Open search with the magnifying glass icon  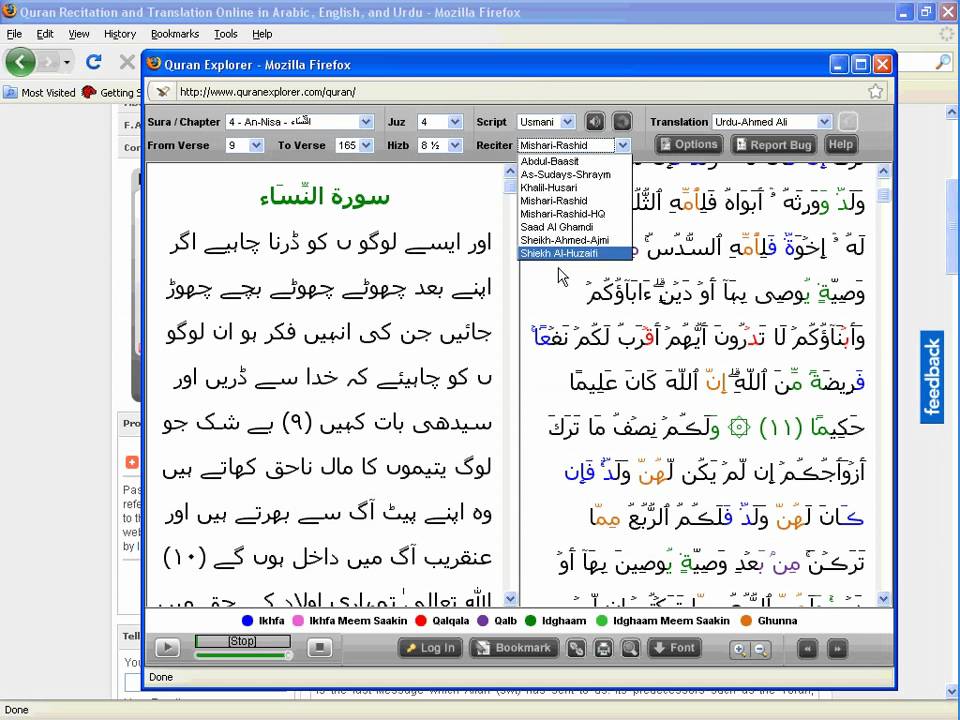coord(630,648)
